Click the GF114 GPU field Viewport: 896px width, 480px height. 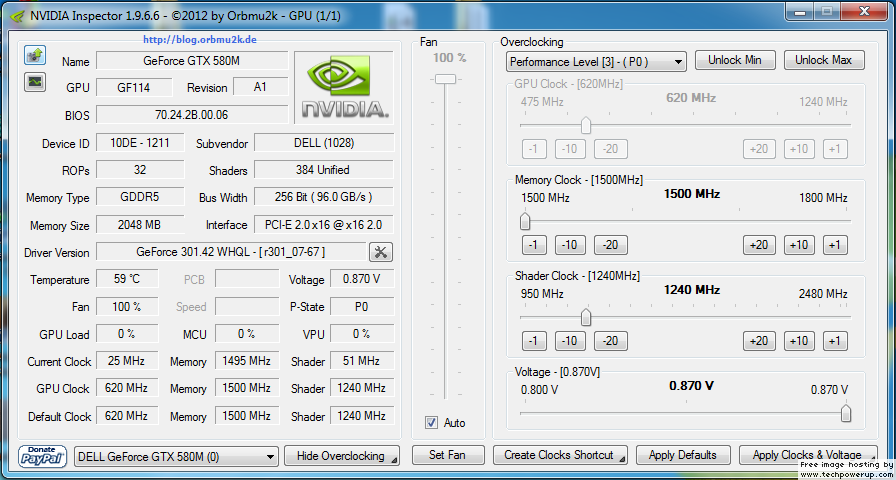point(134,87)
